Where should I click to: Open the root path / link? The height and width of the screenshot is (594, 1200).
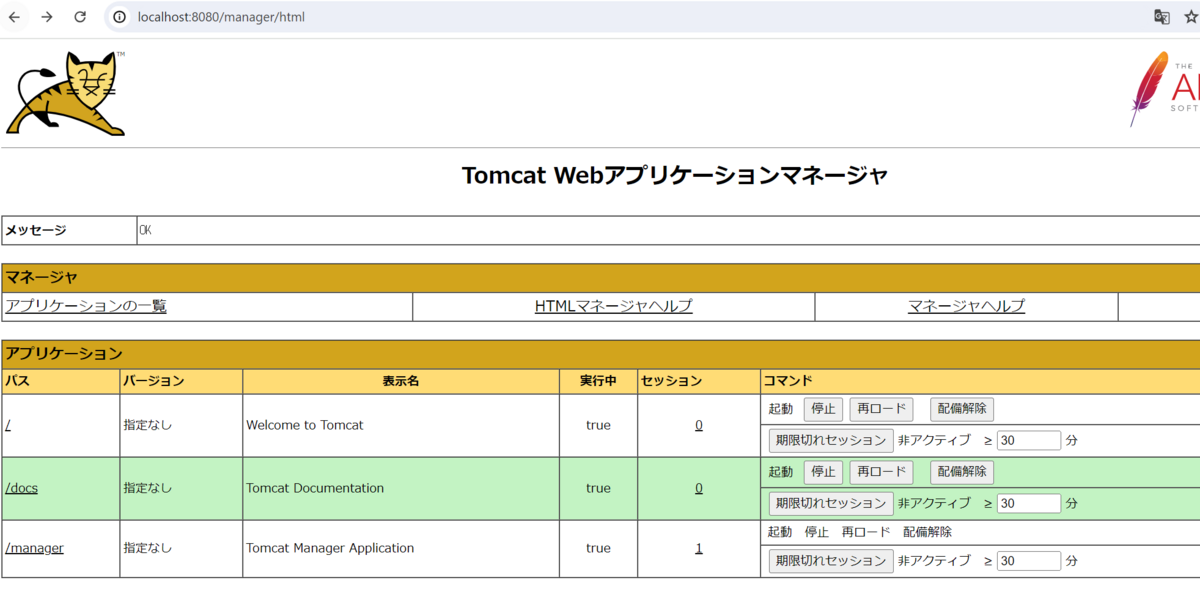8,425
